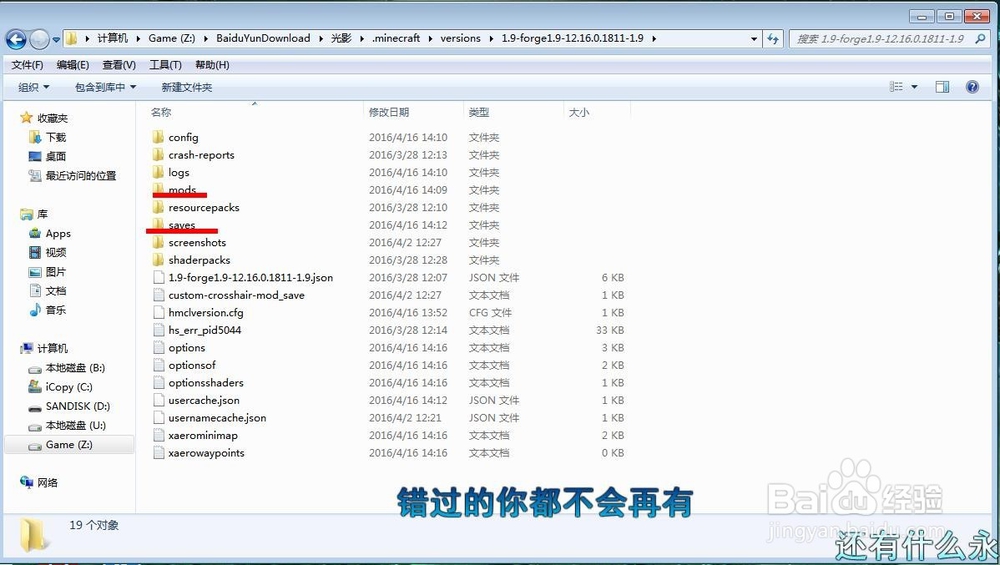
Task: Open the config folder icon
Action: tap(158, 137)
